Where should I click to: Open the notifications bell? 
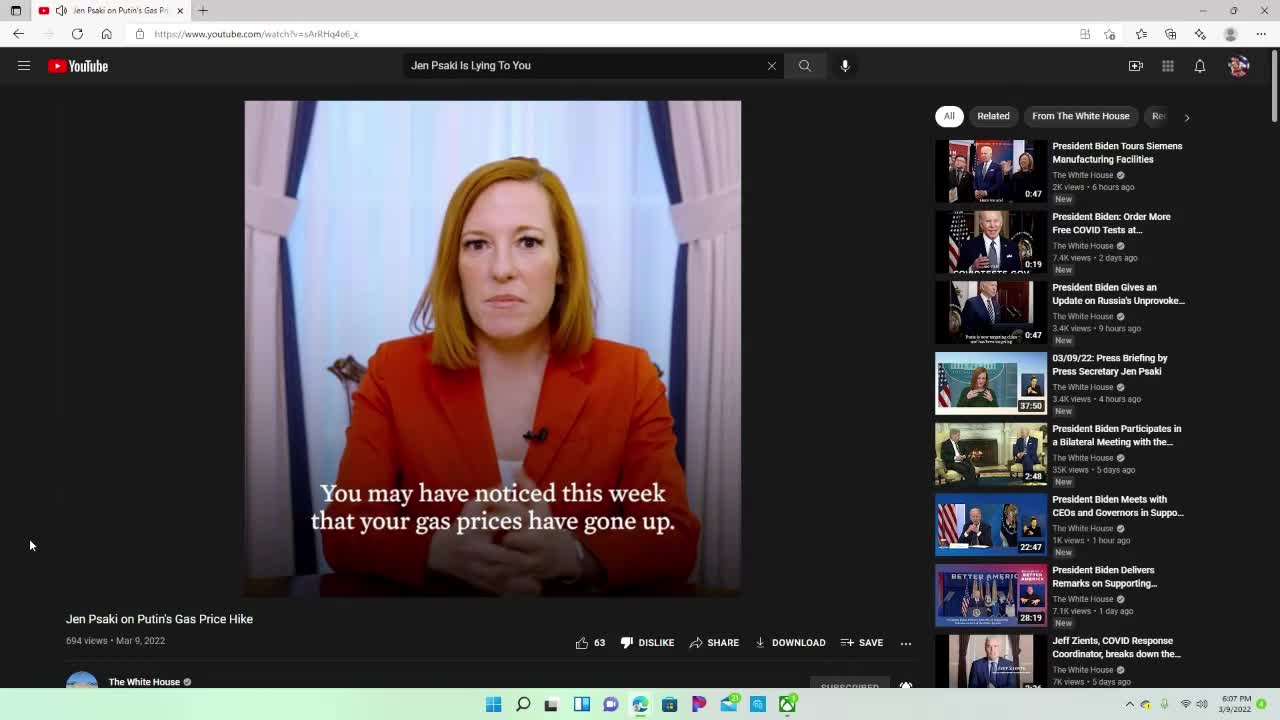pyautogui.click(x=1200, y=66)
